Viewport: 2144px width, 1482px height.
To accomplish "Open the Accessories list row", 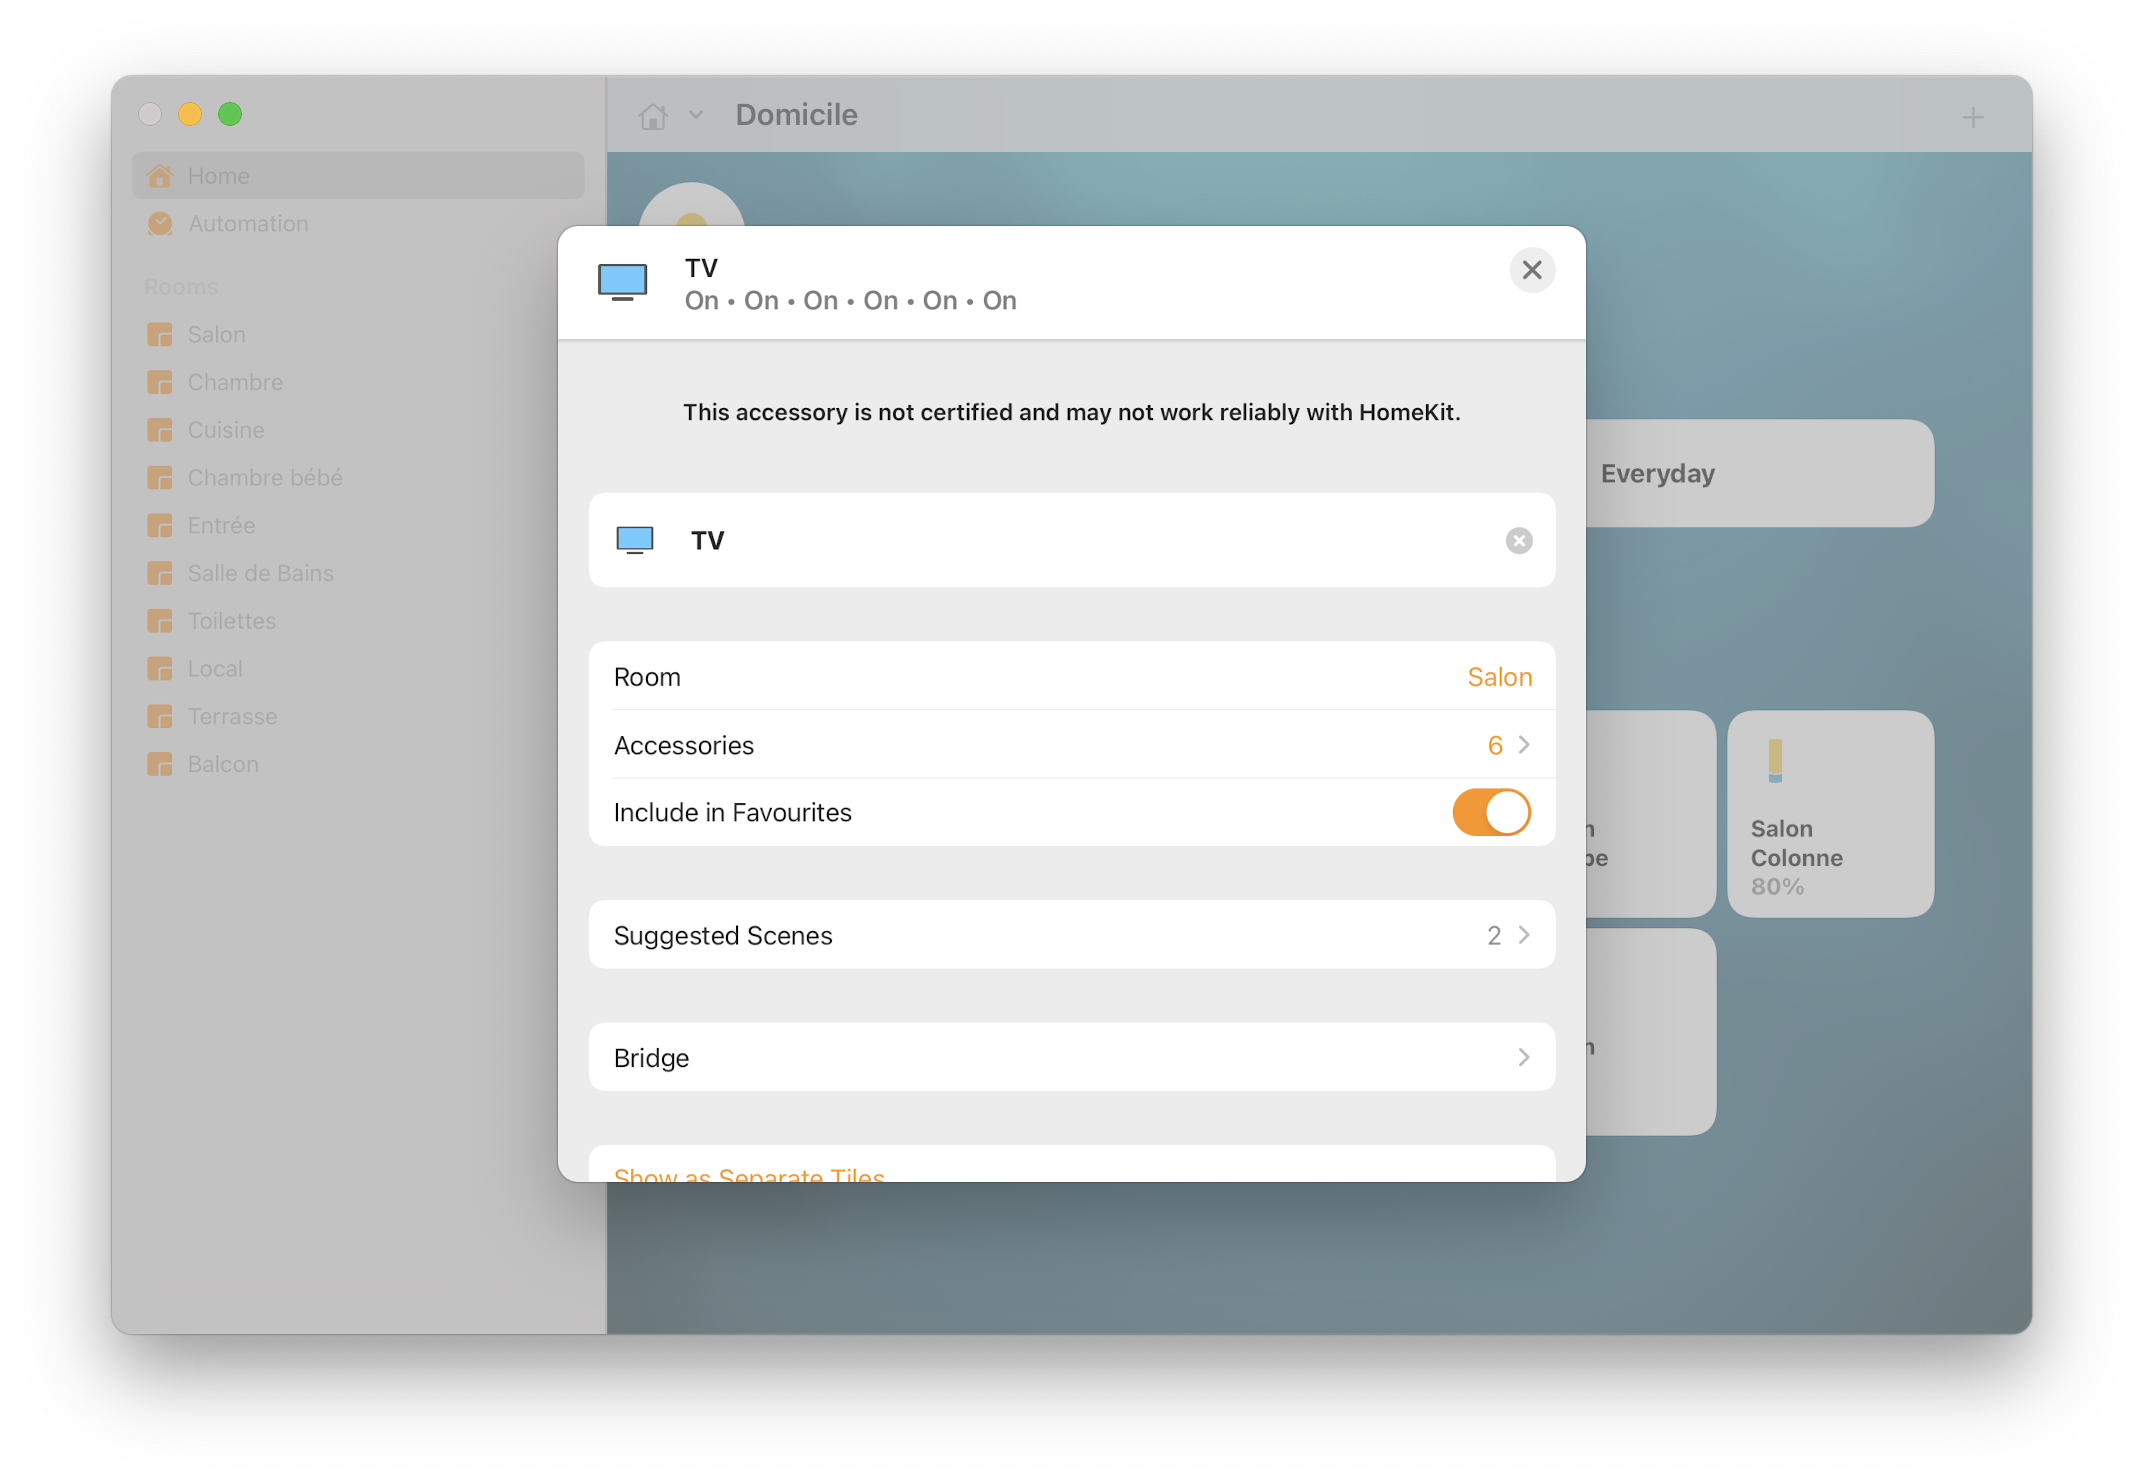I will pyautogui.click(x=1071, y=745).
